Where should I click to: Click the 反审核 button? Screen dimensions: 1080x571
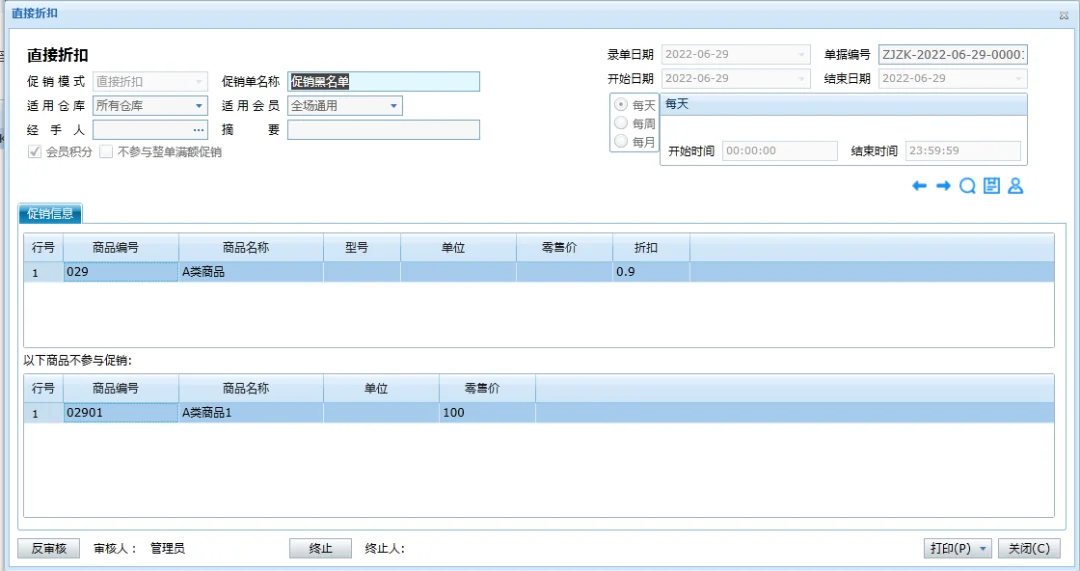coord(49,548)
